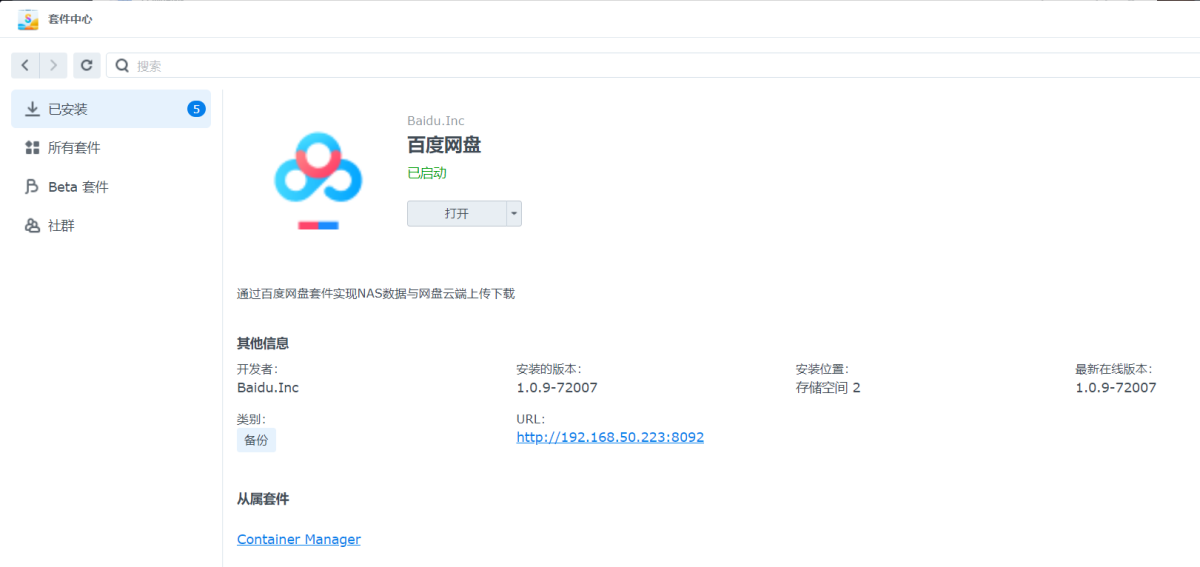Click the Package Center app icon in title bar
Image resolution: width=1200 pixels, height=567 pixels.
tap(28, 19)
